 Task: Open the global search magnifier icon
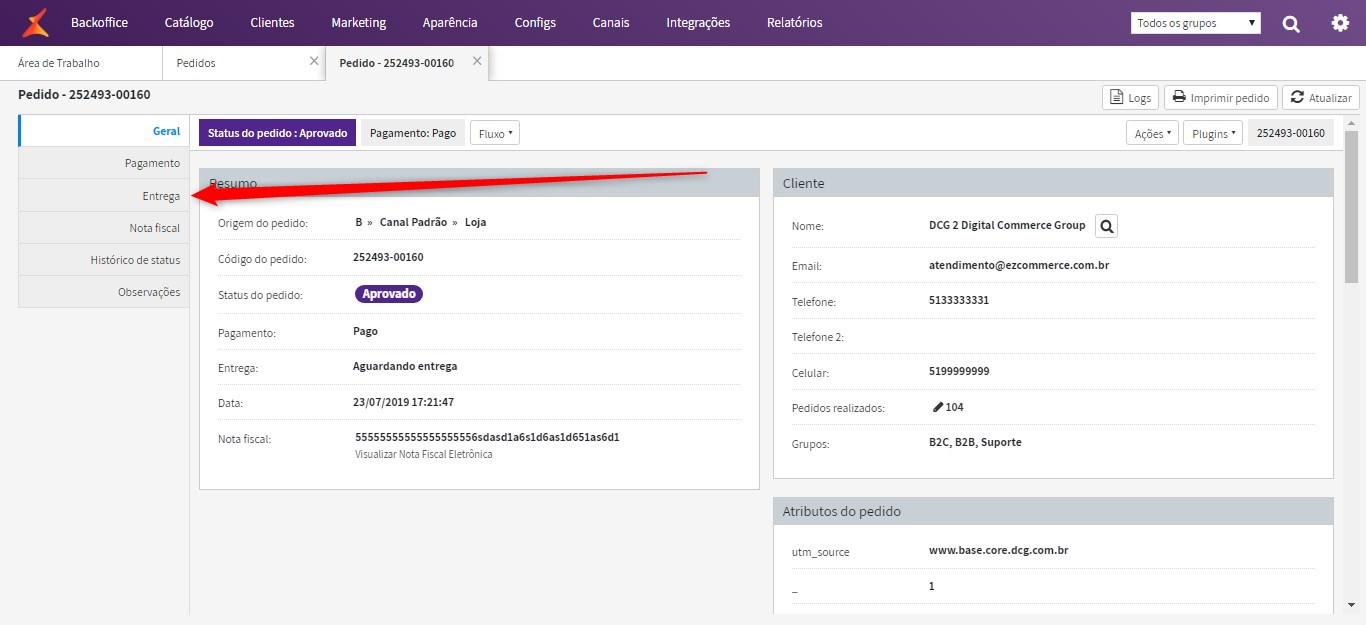[x=1291, y=23]
